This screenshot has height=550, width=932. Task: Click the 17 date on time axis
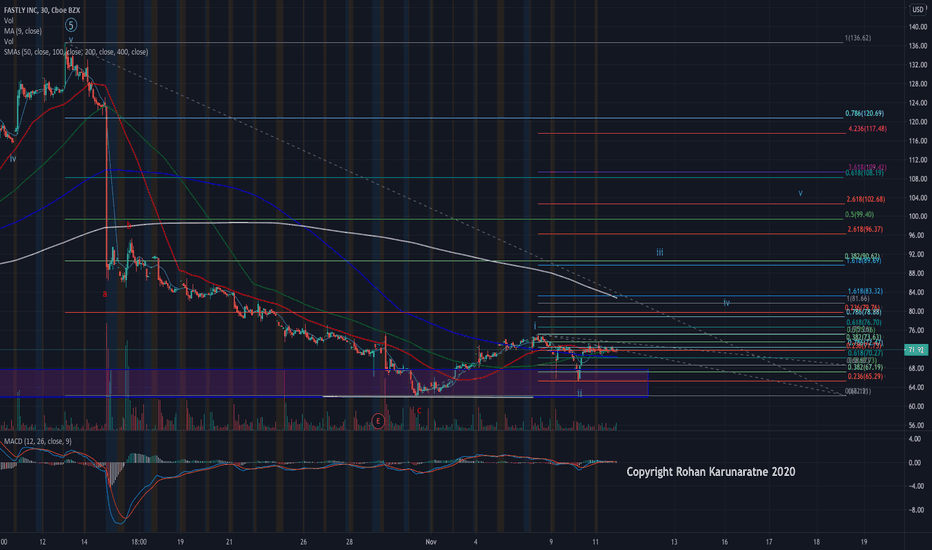click(x=769, y=542)
